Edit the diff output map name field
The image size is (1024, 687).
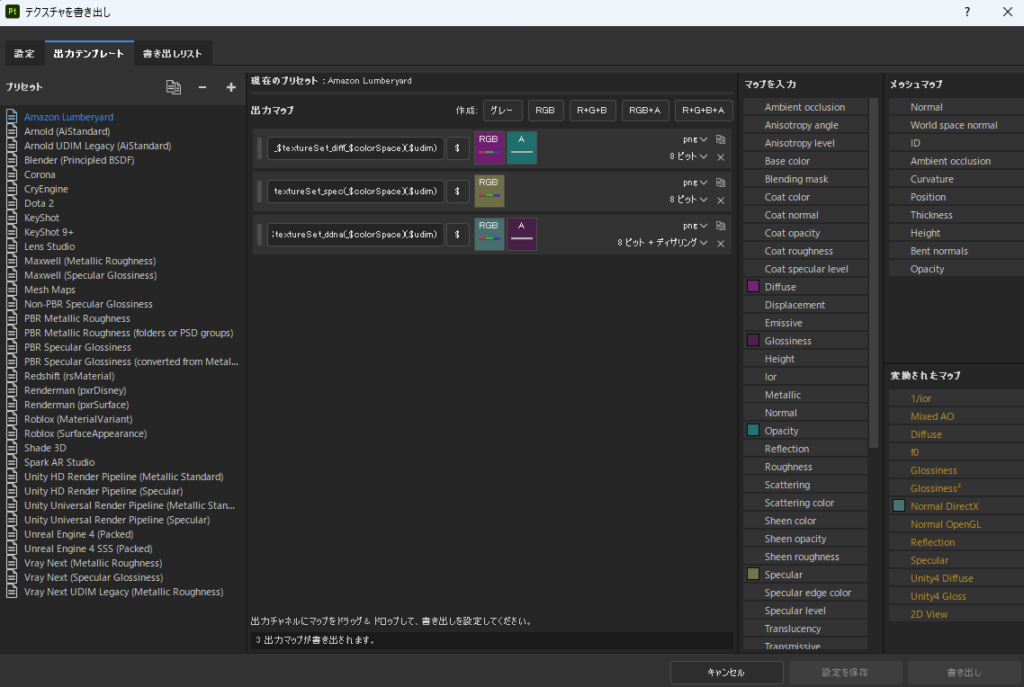355,148
